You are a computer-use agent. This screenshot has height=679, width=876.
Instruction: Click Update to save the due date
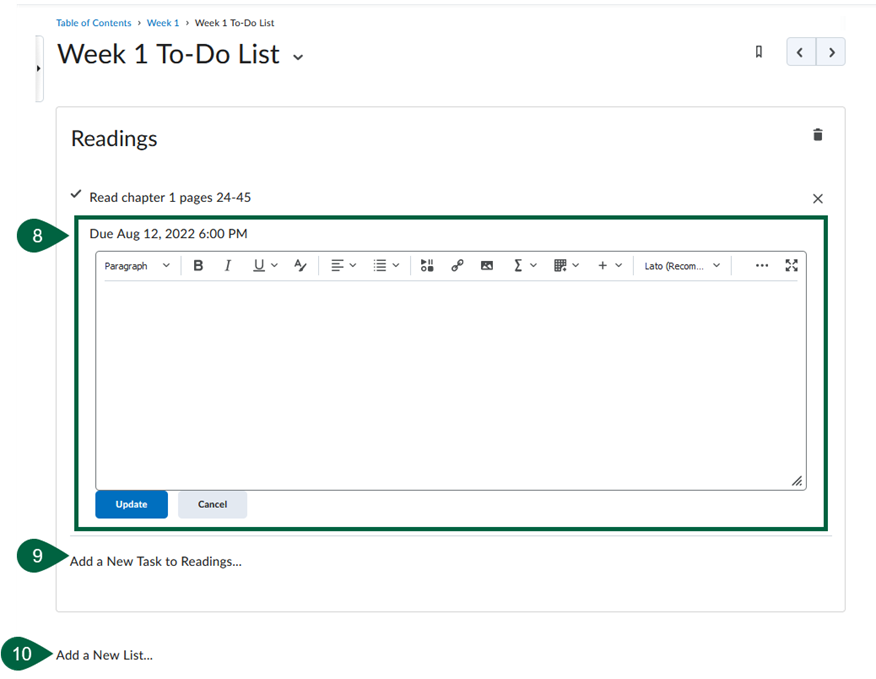131,504
